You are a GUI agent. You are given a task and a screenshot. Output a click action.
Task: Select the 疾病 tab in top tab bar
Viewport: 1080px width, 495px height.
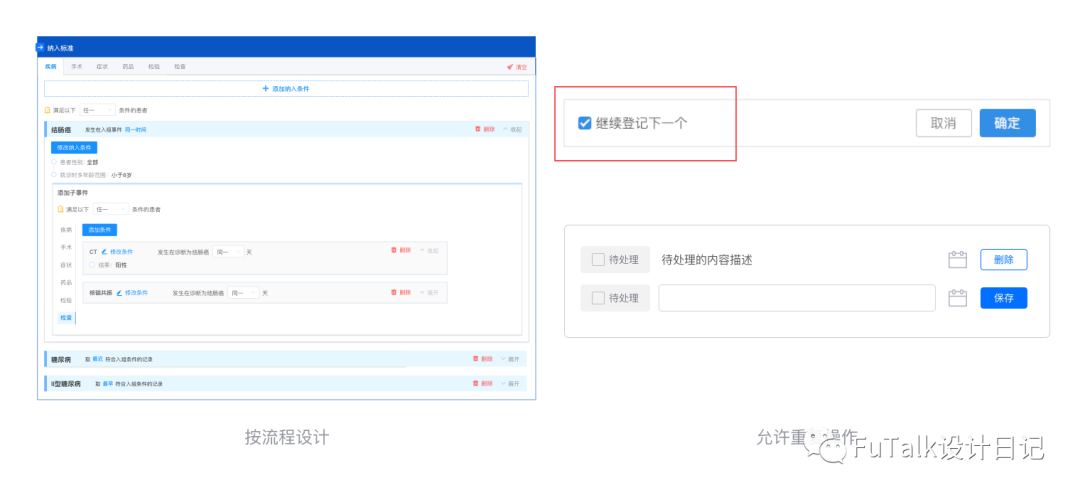pyautogui.click(x=50, y=67)
